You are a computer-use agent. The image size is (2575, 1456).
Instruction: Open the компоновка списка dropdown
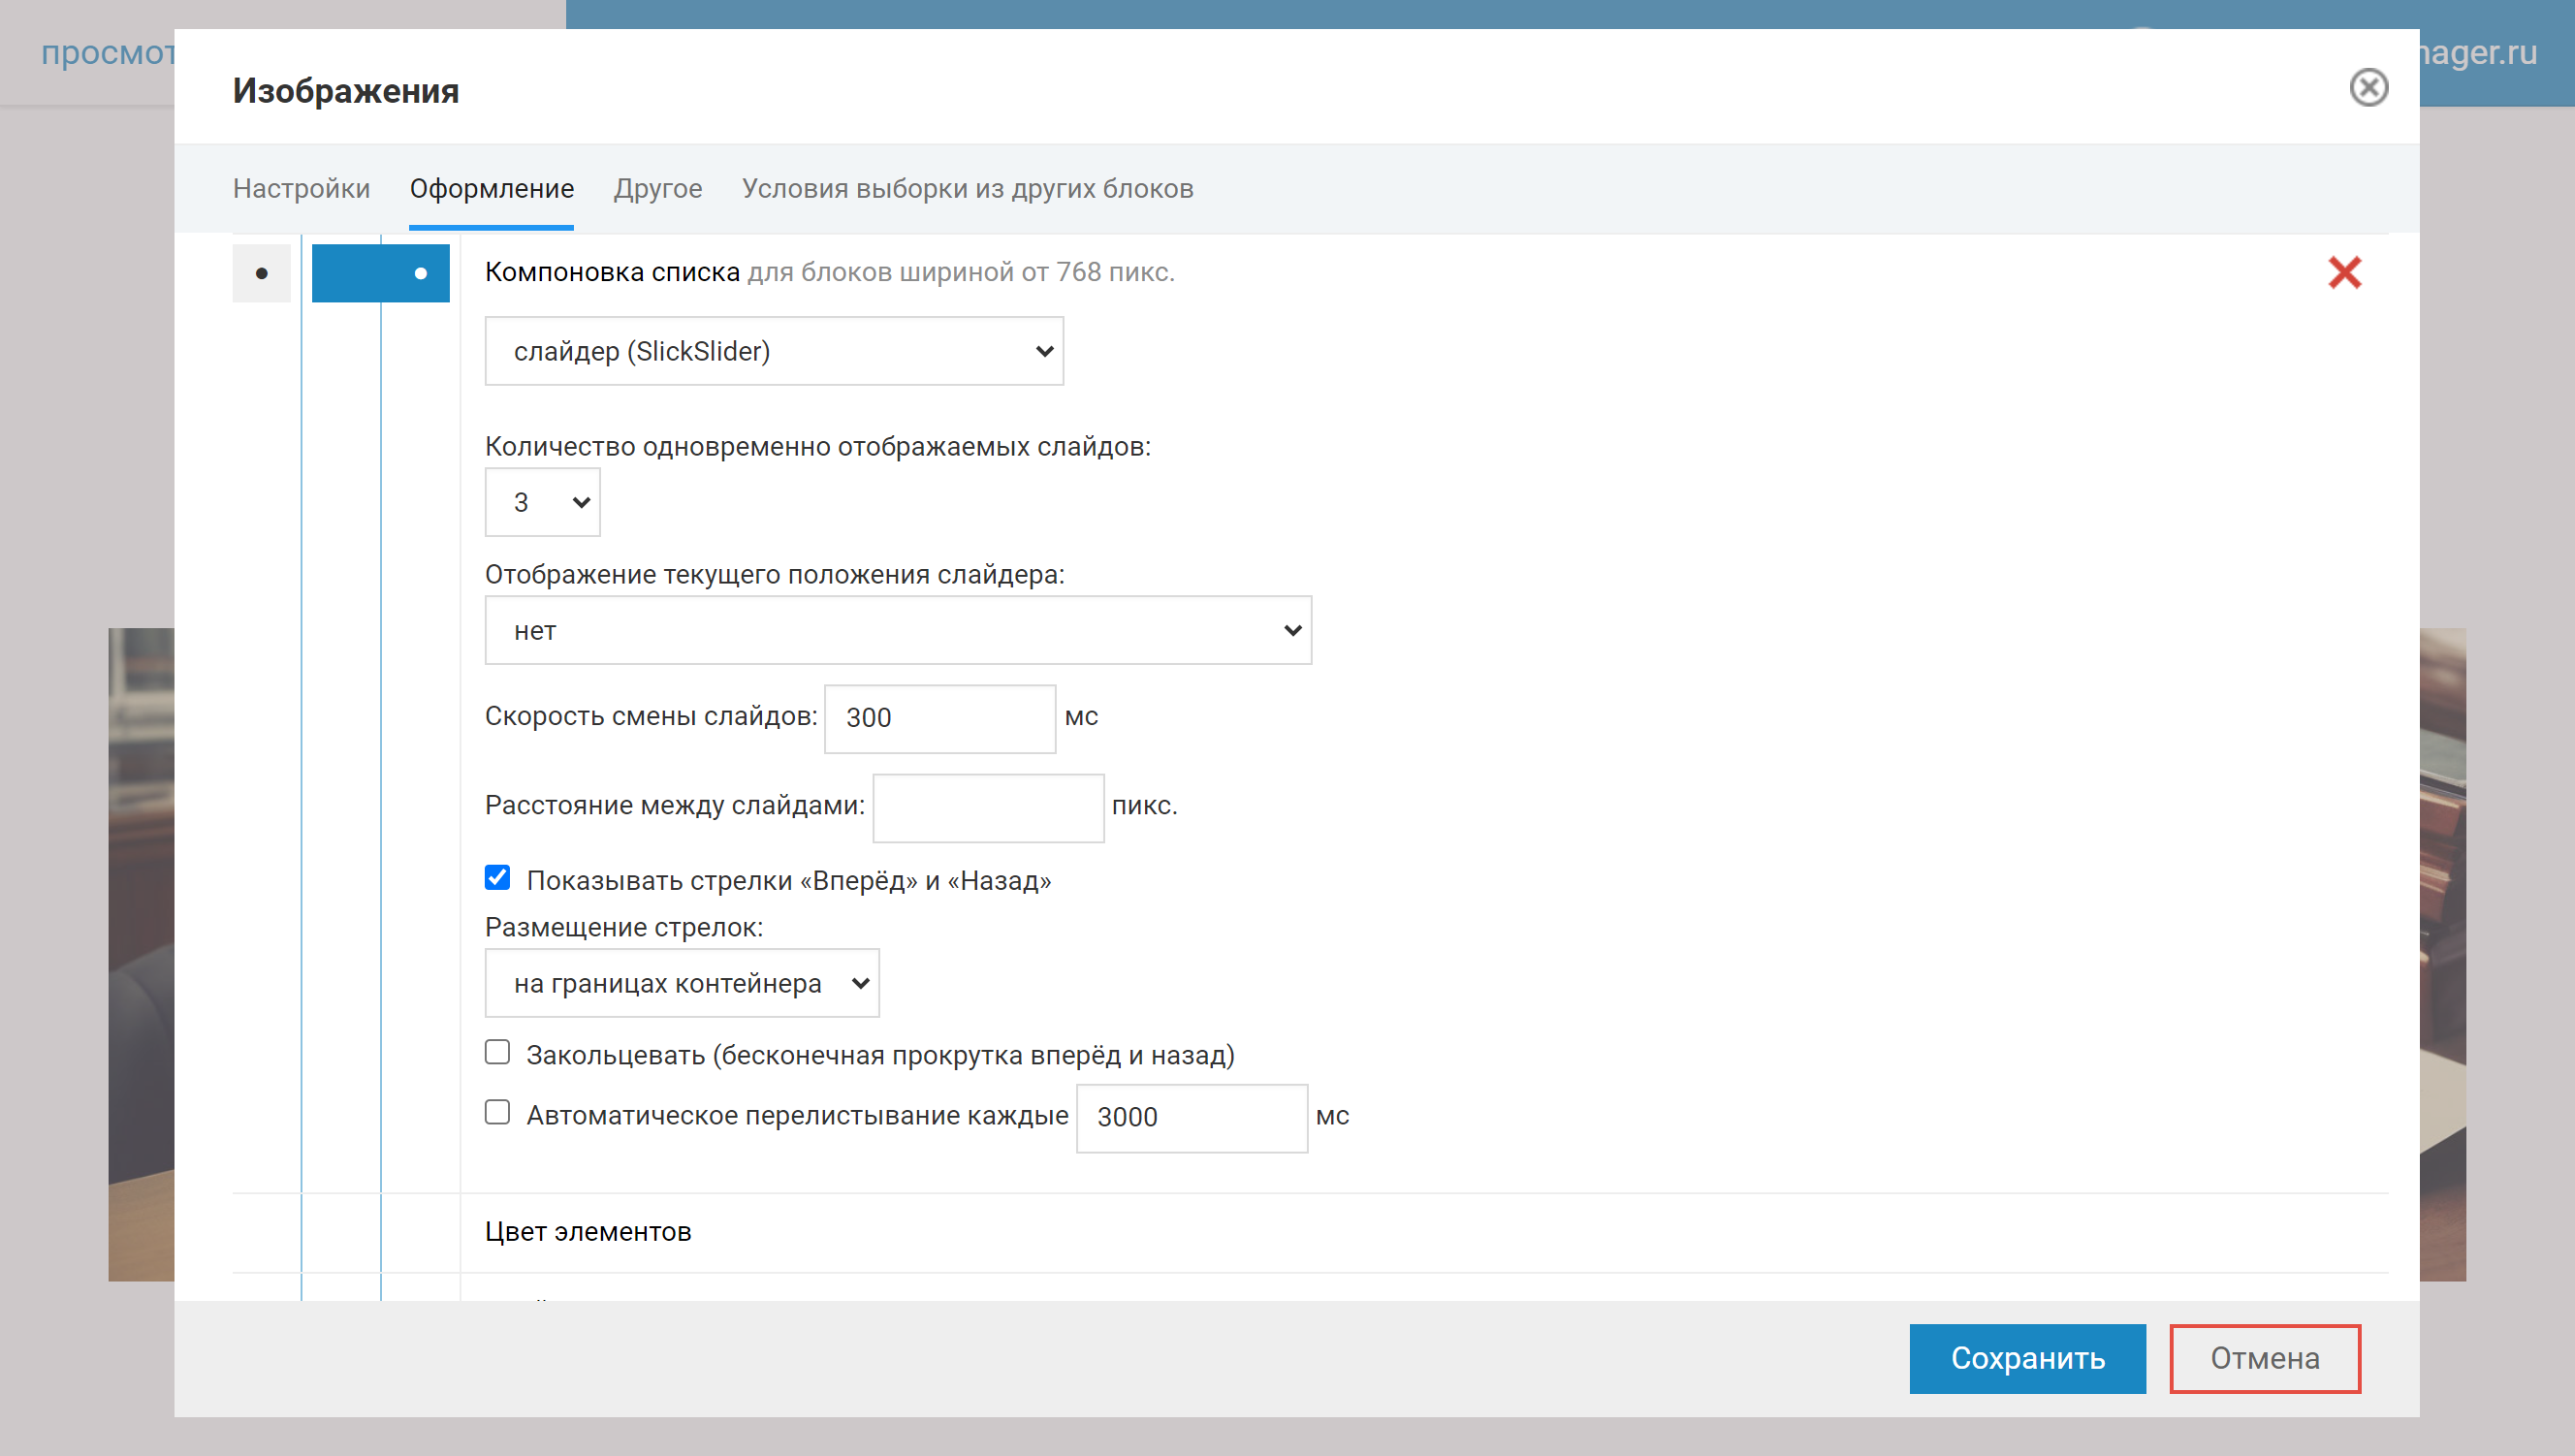coord(775,350)
